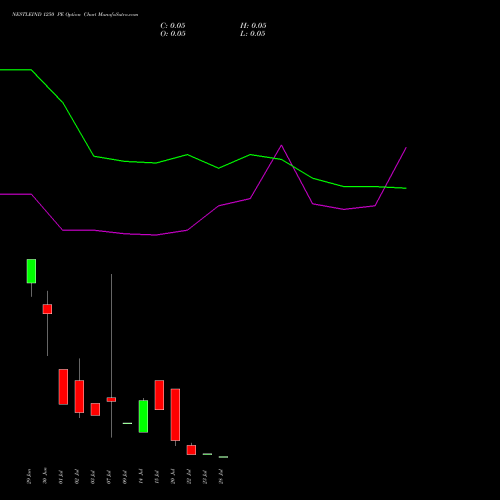This screenshot has height=500, width=500.
Task: Click the chart title text at top
Action: (75, 15)
